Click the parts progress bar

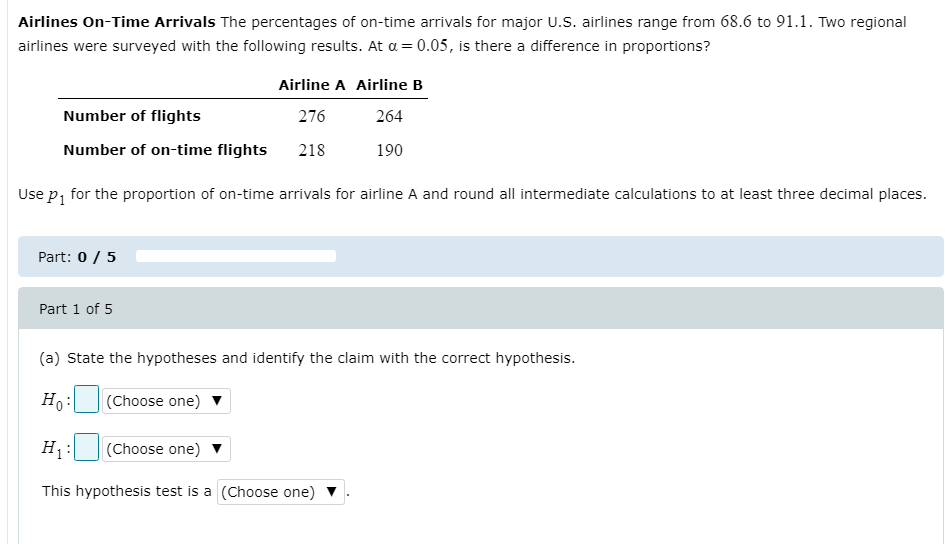(236, 256)
